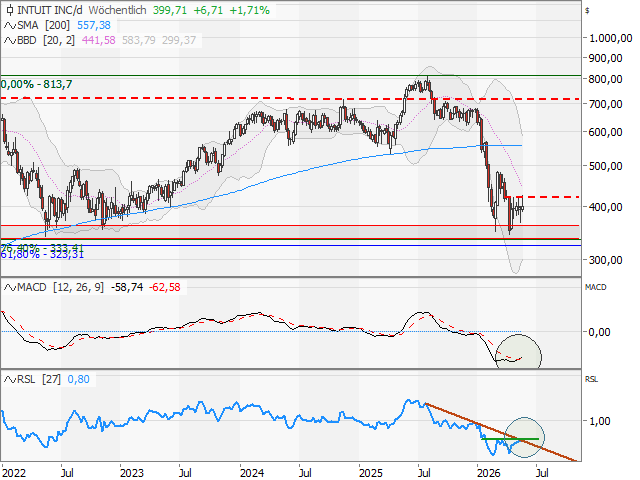This screenshot has width=640, height=480.
Task: Click the RSL value 0,80
Action: click(x=78, y=380)
